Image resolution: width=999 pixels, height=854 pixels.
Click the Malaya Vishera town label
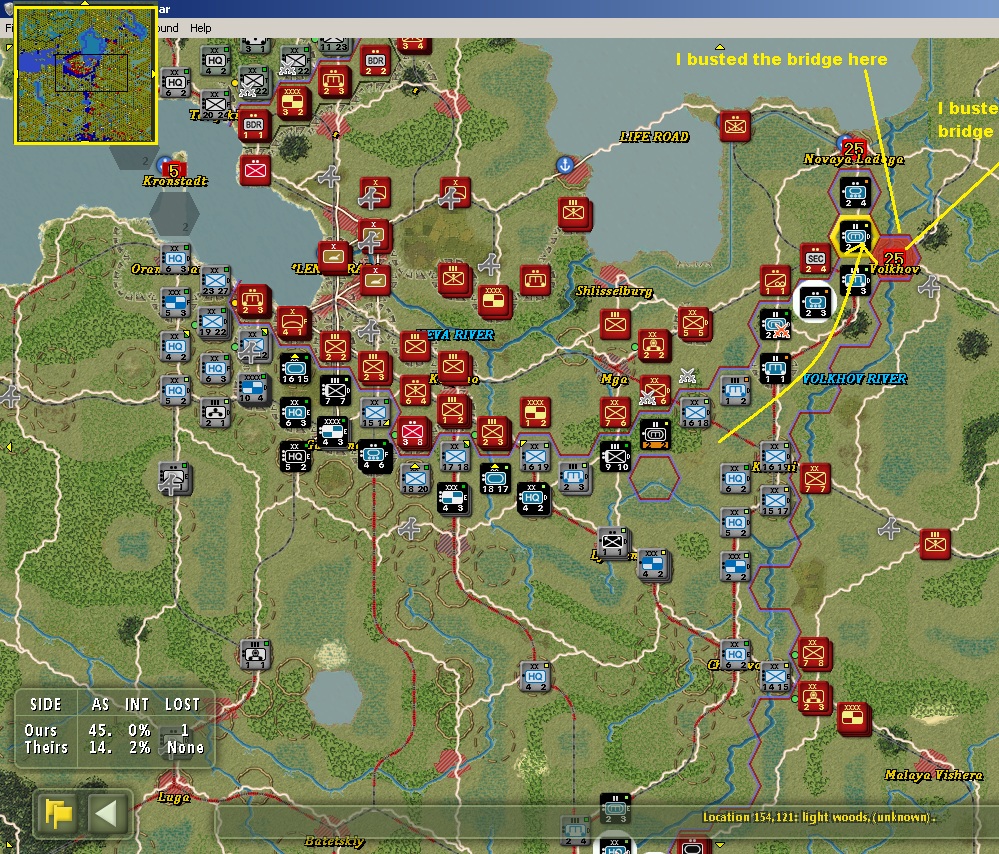(933, 775)
